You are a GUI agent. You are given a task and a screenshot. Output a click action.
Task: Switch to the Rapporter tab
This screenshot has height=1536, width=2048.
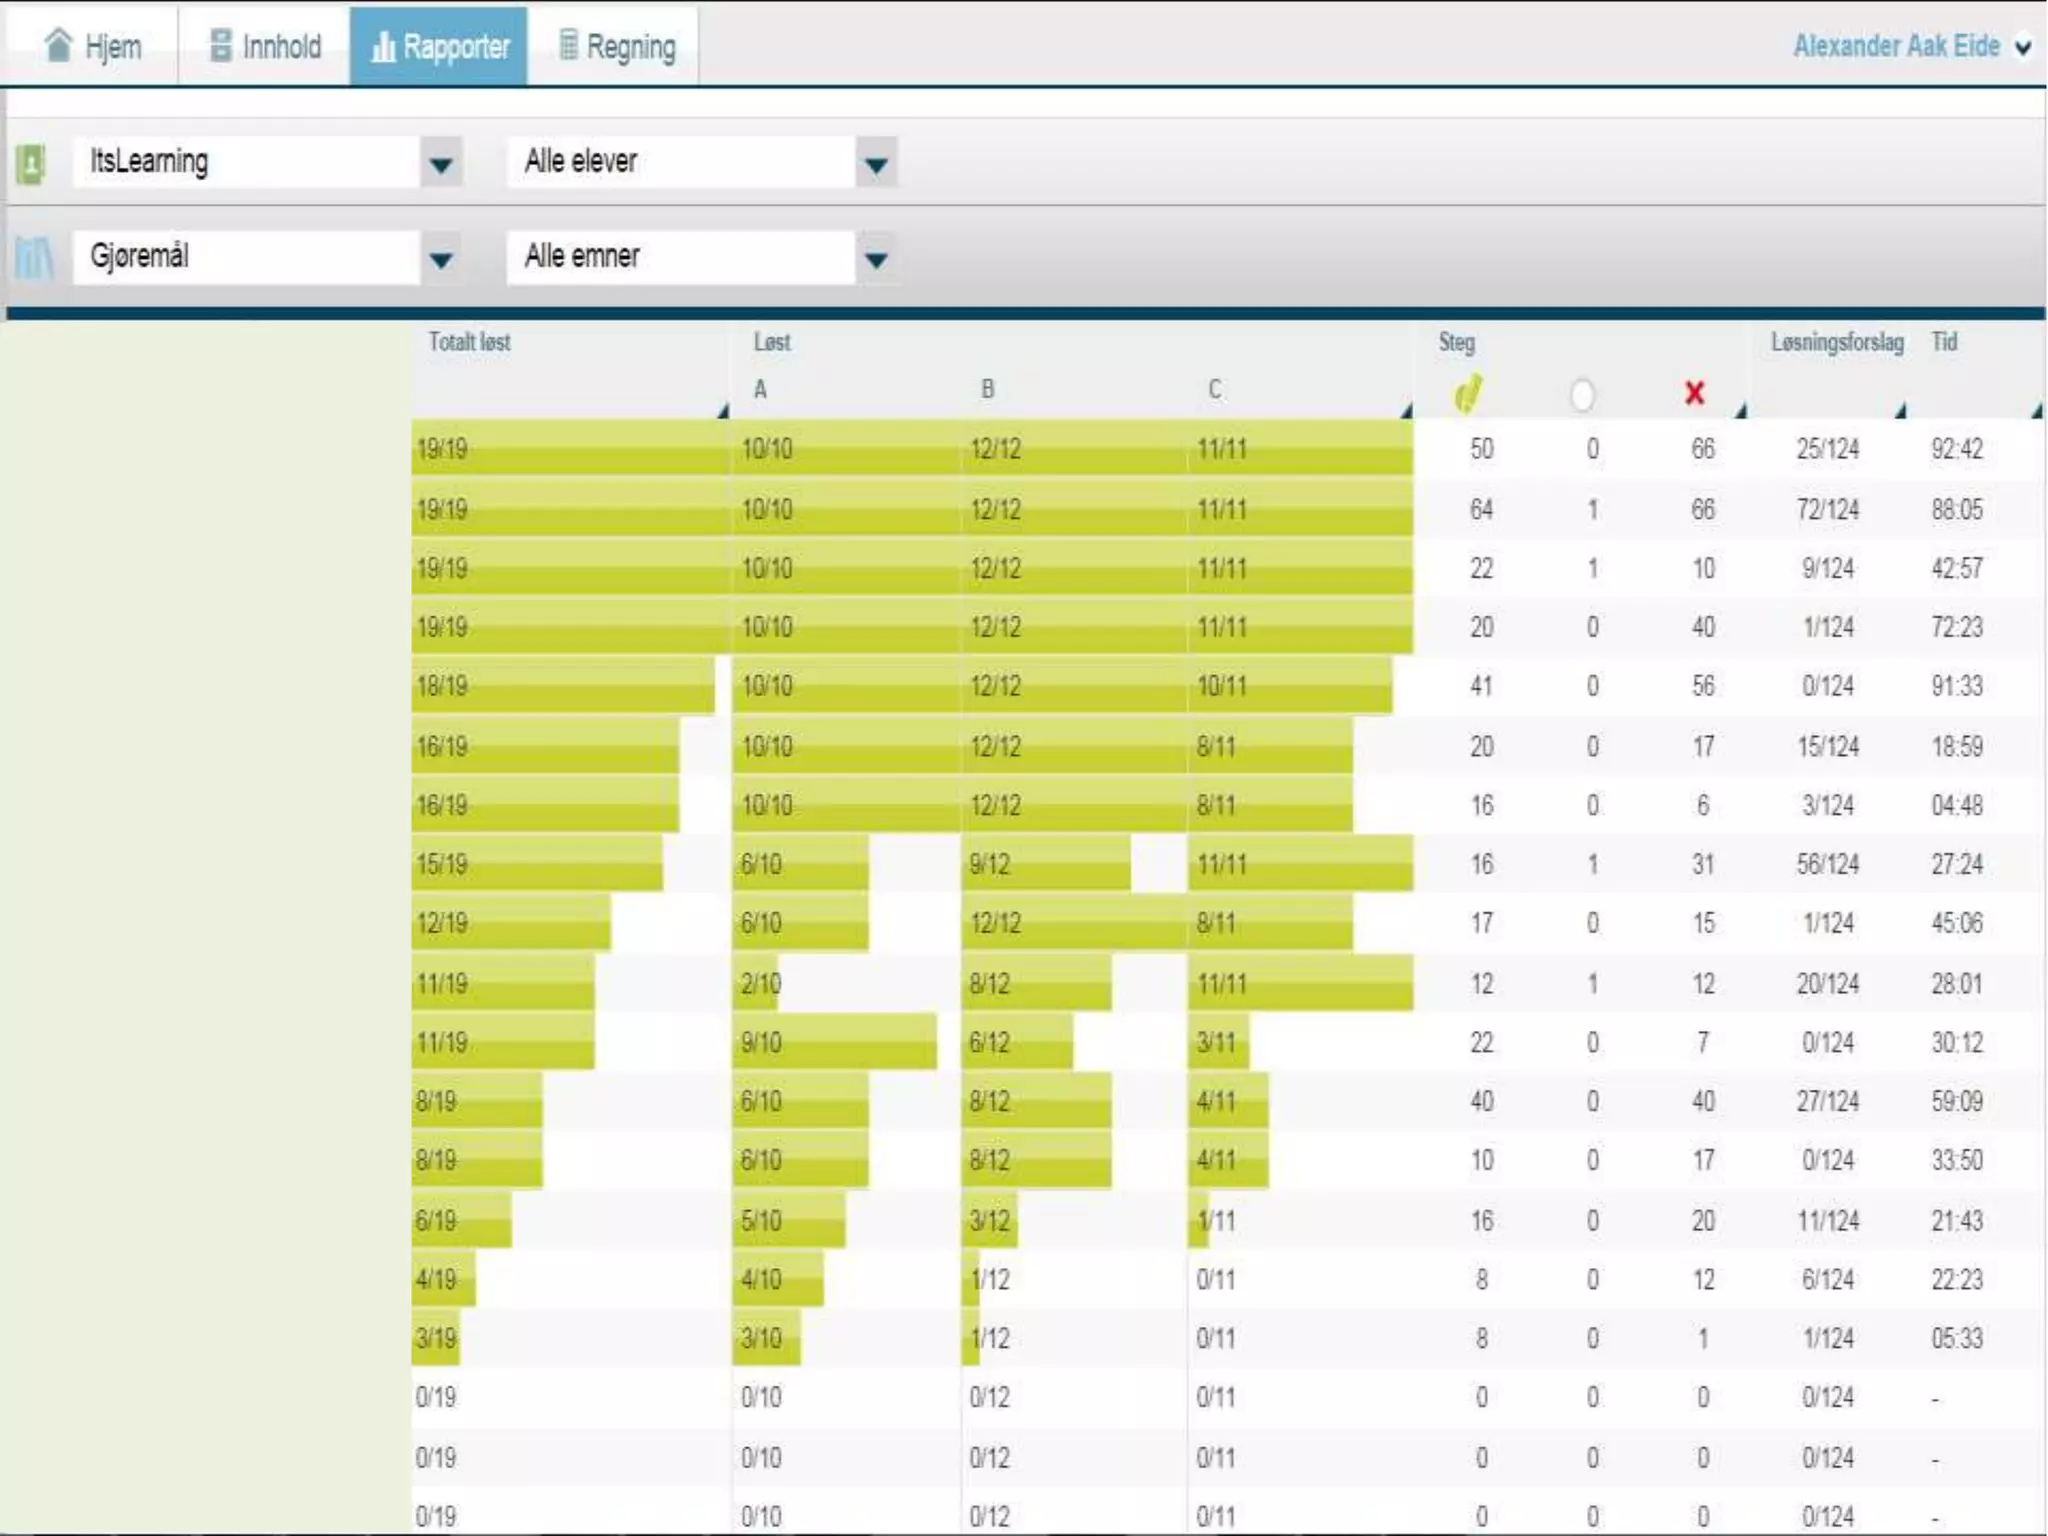click(439, 46)
